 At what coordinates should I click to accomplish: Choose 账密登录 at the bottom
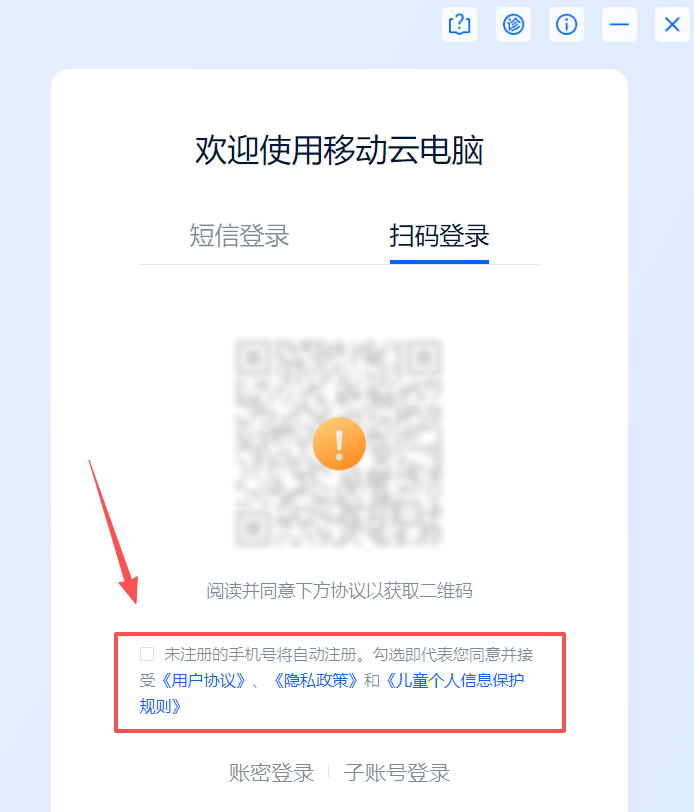tap(271, 773)
